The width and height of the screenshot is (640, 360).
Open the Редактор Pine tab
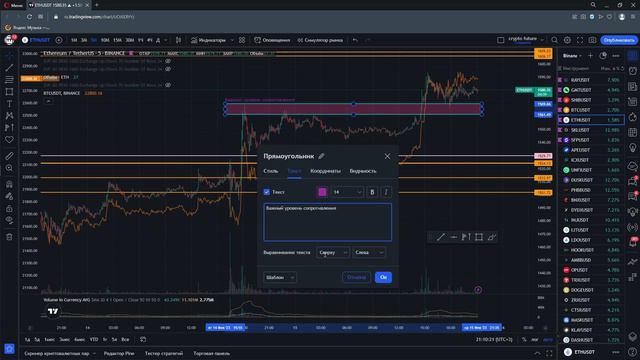point(119,353)
